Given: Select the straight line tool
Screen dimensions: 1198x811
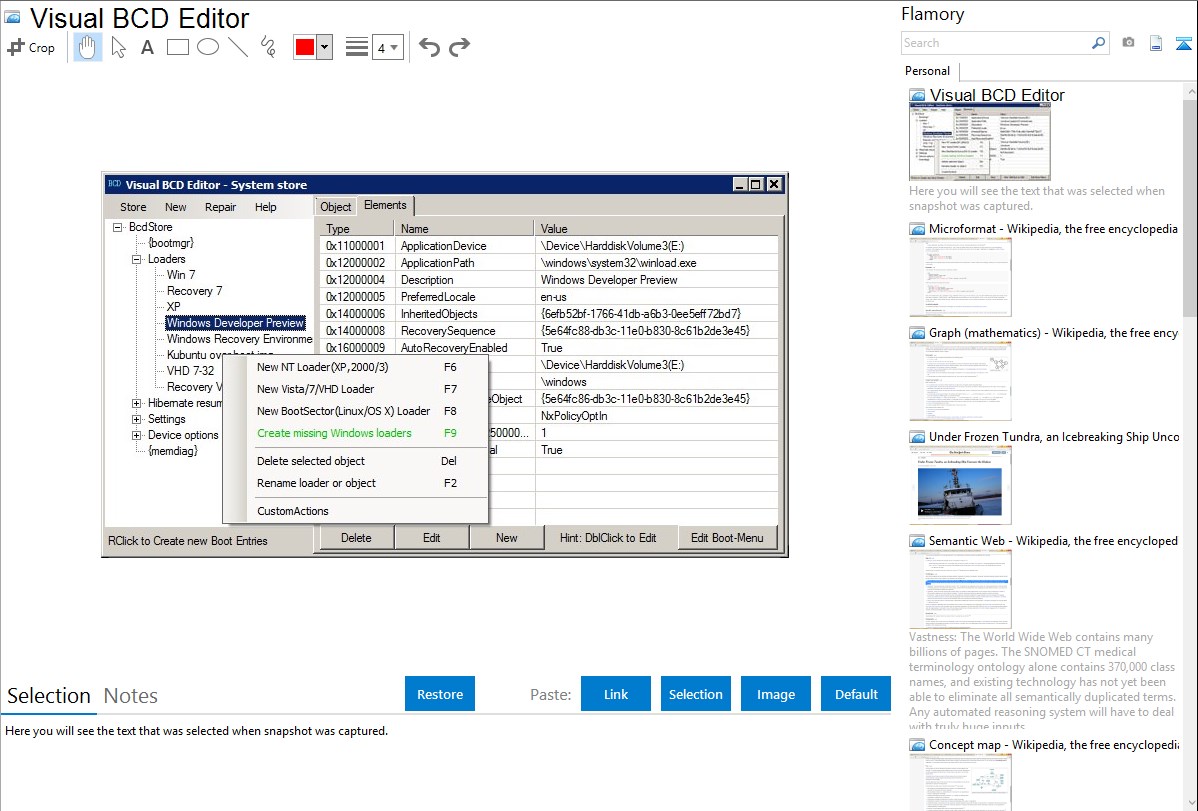Looking at the screenshot, I should 238,47.
